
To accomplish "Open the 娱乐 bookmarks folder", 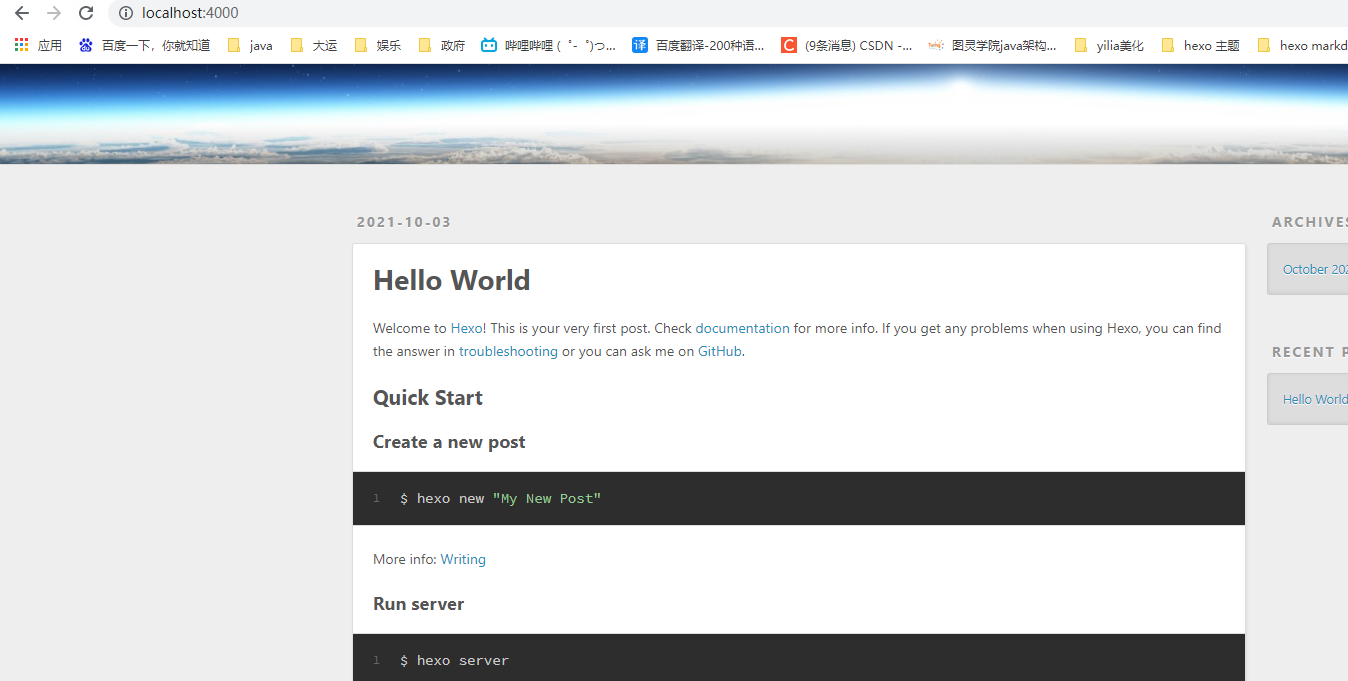I will [377, 45].
